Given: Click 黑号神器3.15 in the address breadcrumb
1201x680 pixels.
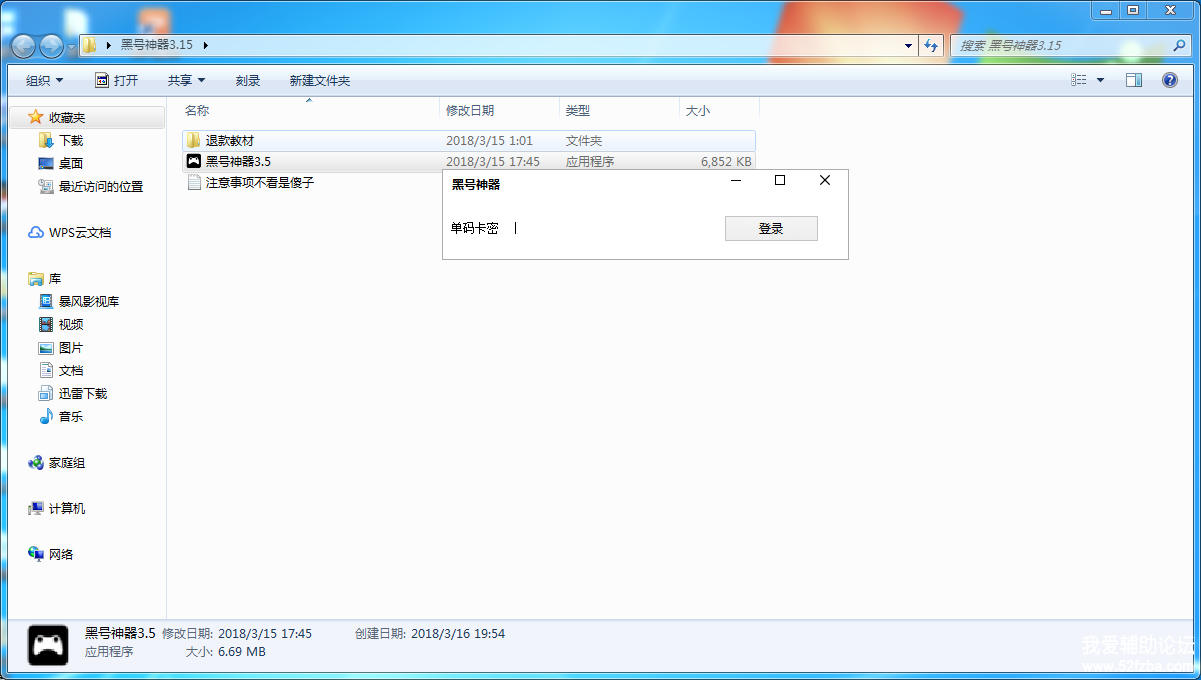Looking at the screenshot, I should (x=157, y=45).
